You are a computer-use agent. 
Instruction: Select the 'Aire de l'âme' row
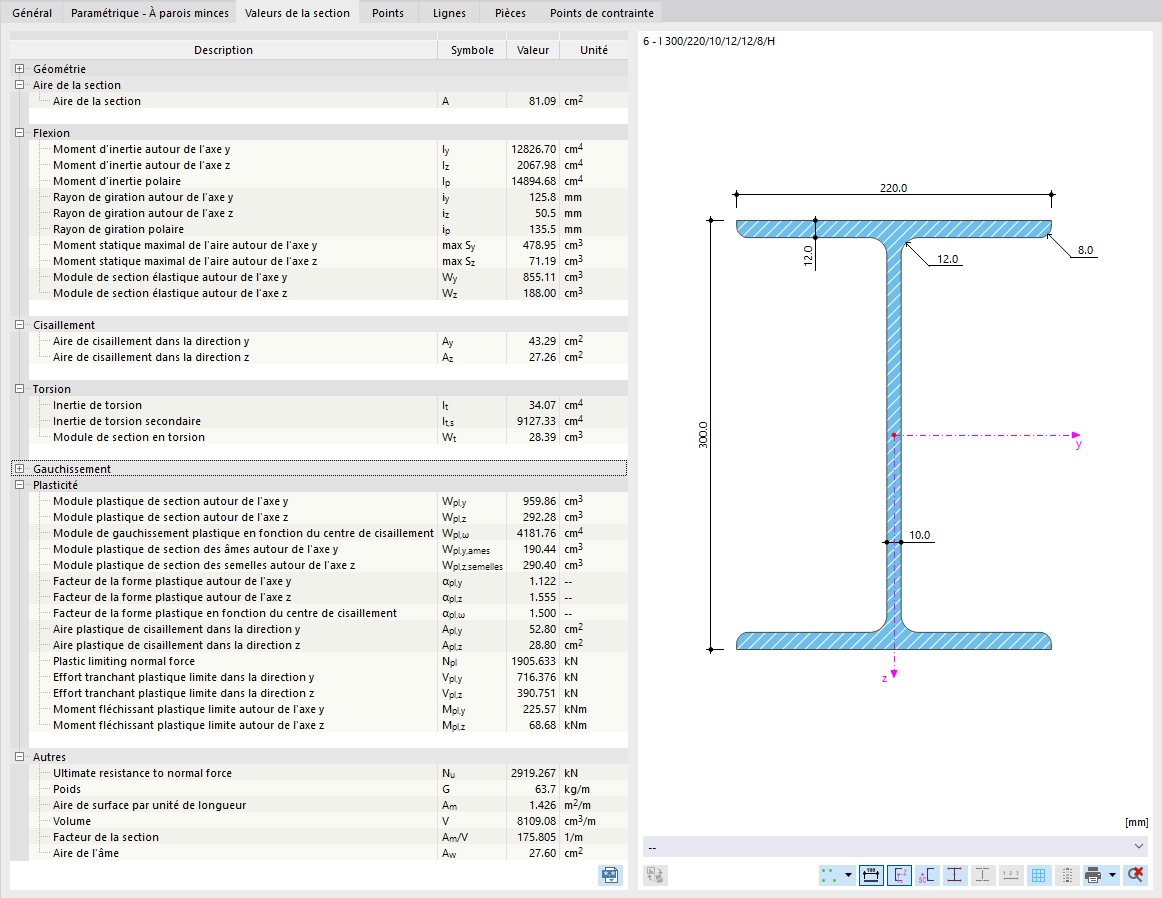[328, 853]
